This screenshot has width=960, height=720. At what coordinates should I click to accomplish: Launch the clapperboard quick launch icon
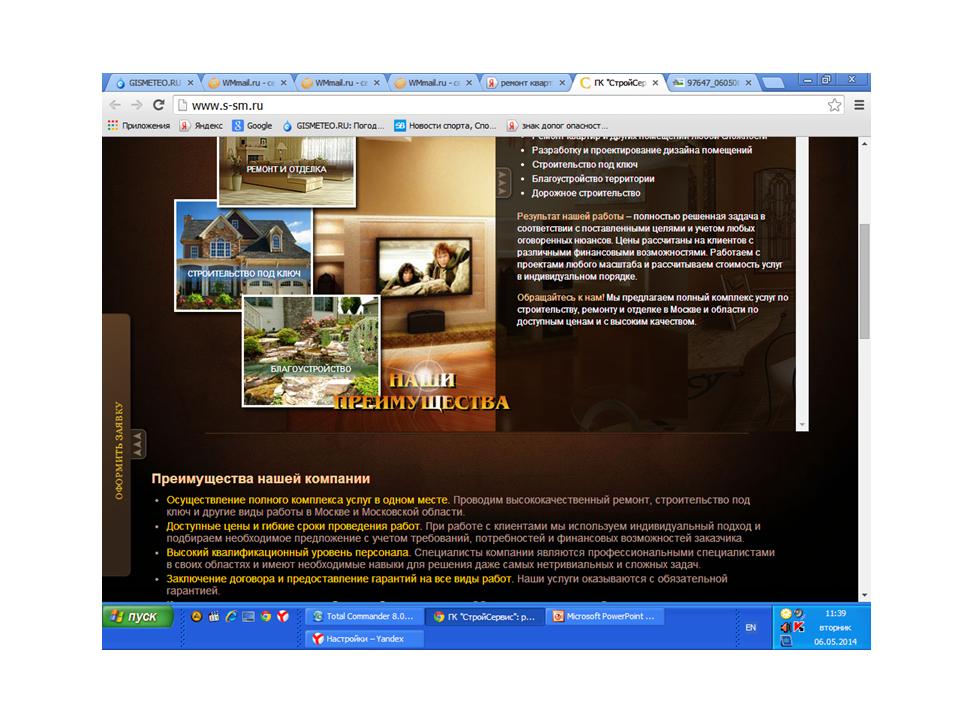coord(214,617)
